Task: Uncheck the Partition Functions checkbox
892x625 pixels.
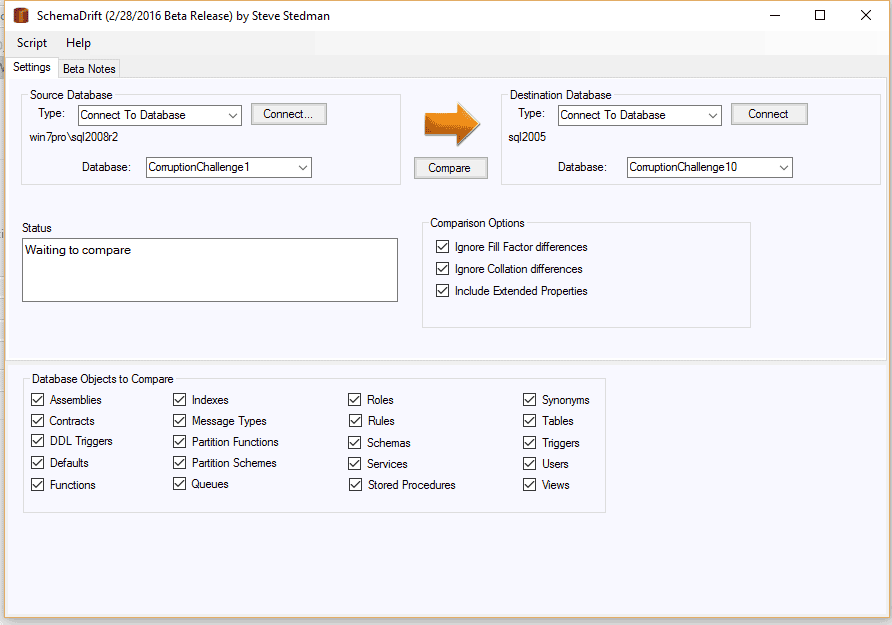Action: 179,441
